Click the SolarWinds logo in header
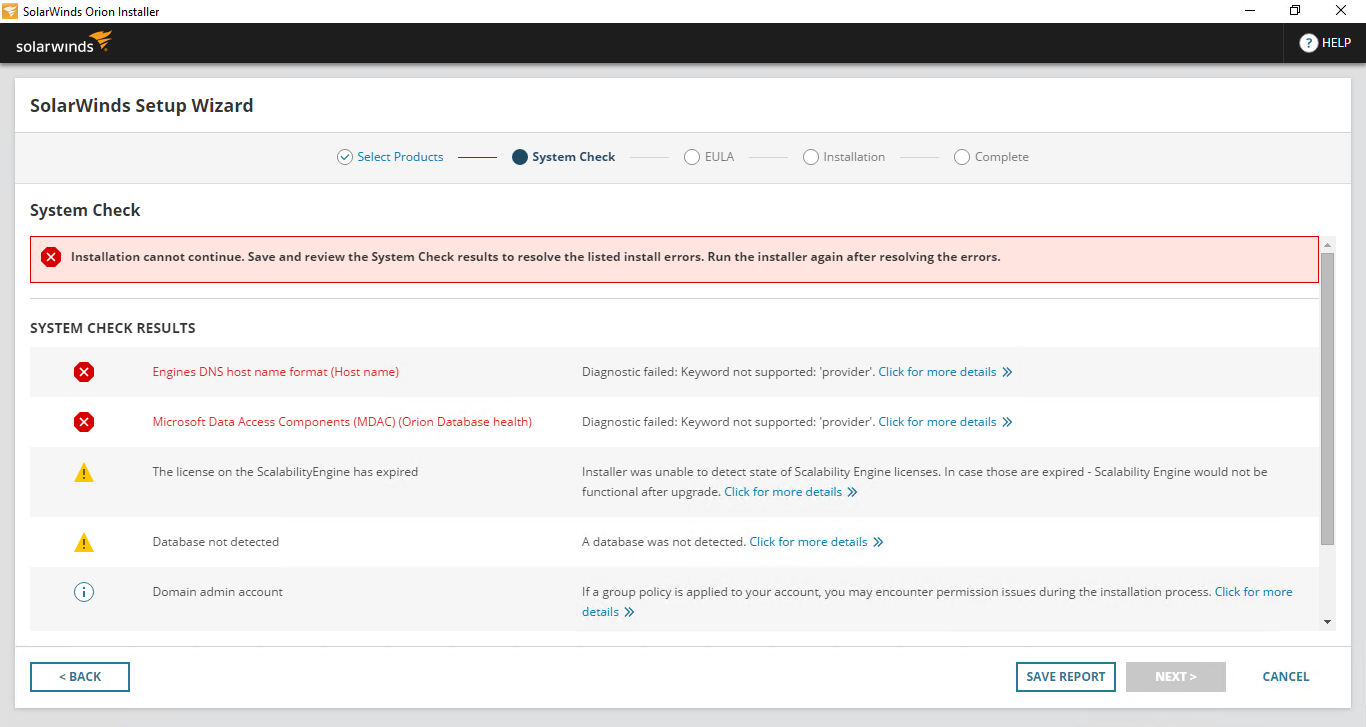The height and width of the screenshot is (727, 1366). click(64, 43)
